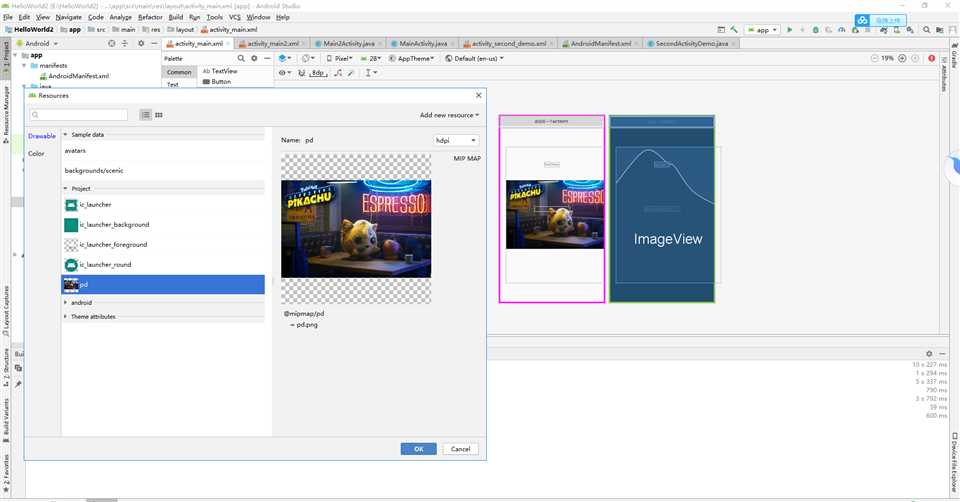Start debugging with the bug icon
The image size is (960, 502).
pos(816,29)
